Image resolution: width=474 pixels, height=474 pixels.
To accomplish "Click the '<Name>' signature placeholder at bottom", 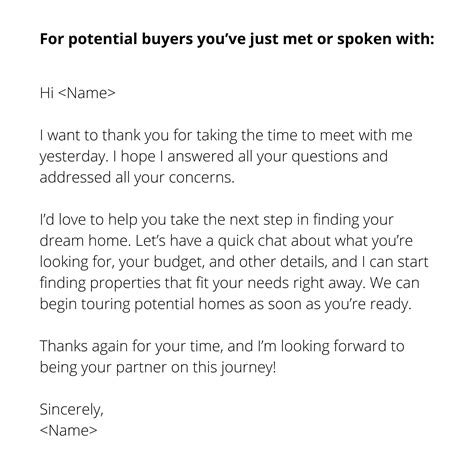I will pyautogui.click(x=68, y=430).
